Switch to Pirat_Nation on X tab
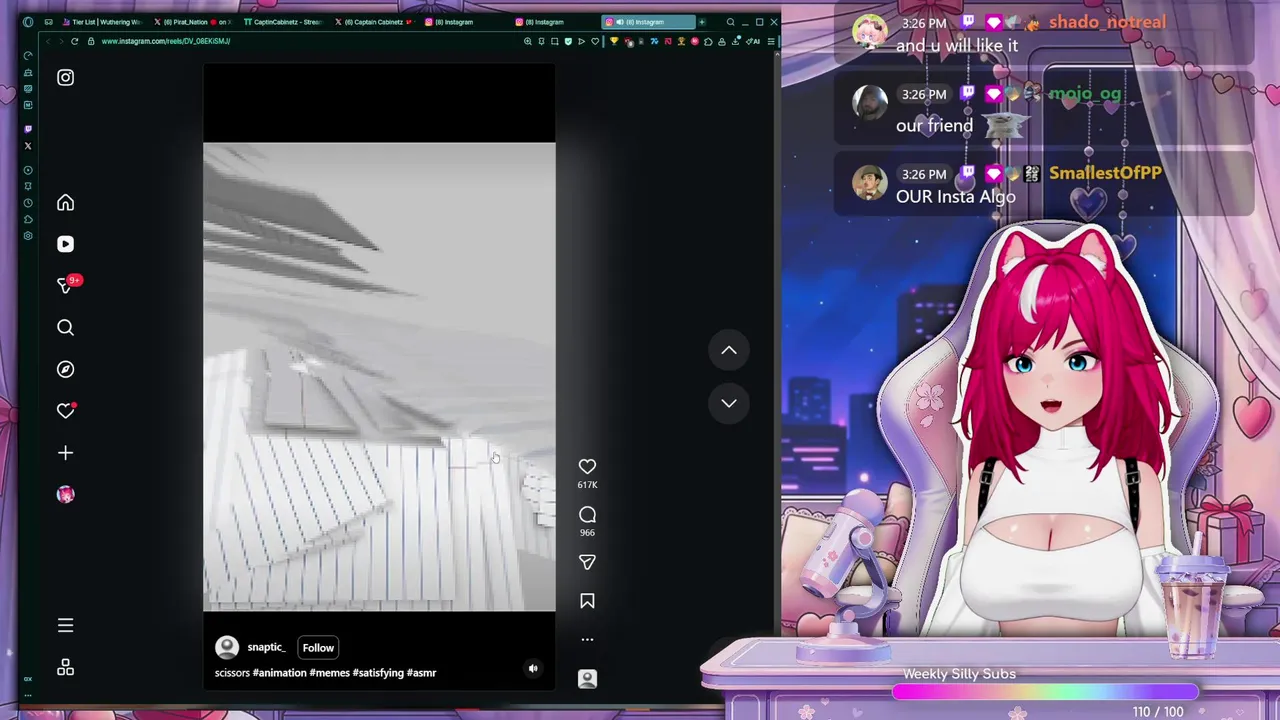The width and height of the screenshot is (1280, 720). pyautogui.click(x=192, y=22)
